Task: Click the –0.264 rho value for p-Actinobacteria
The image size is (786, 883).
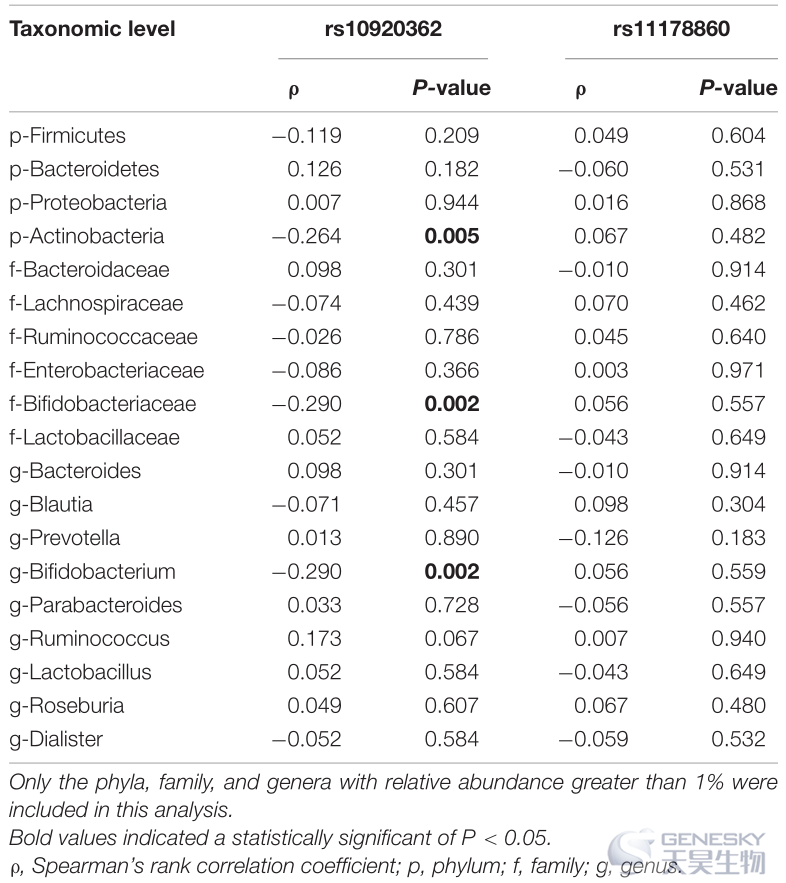Action: pyautogui.click(x=307, y=236)
